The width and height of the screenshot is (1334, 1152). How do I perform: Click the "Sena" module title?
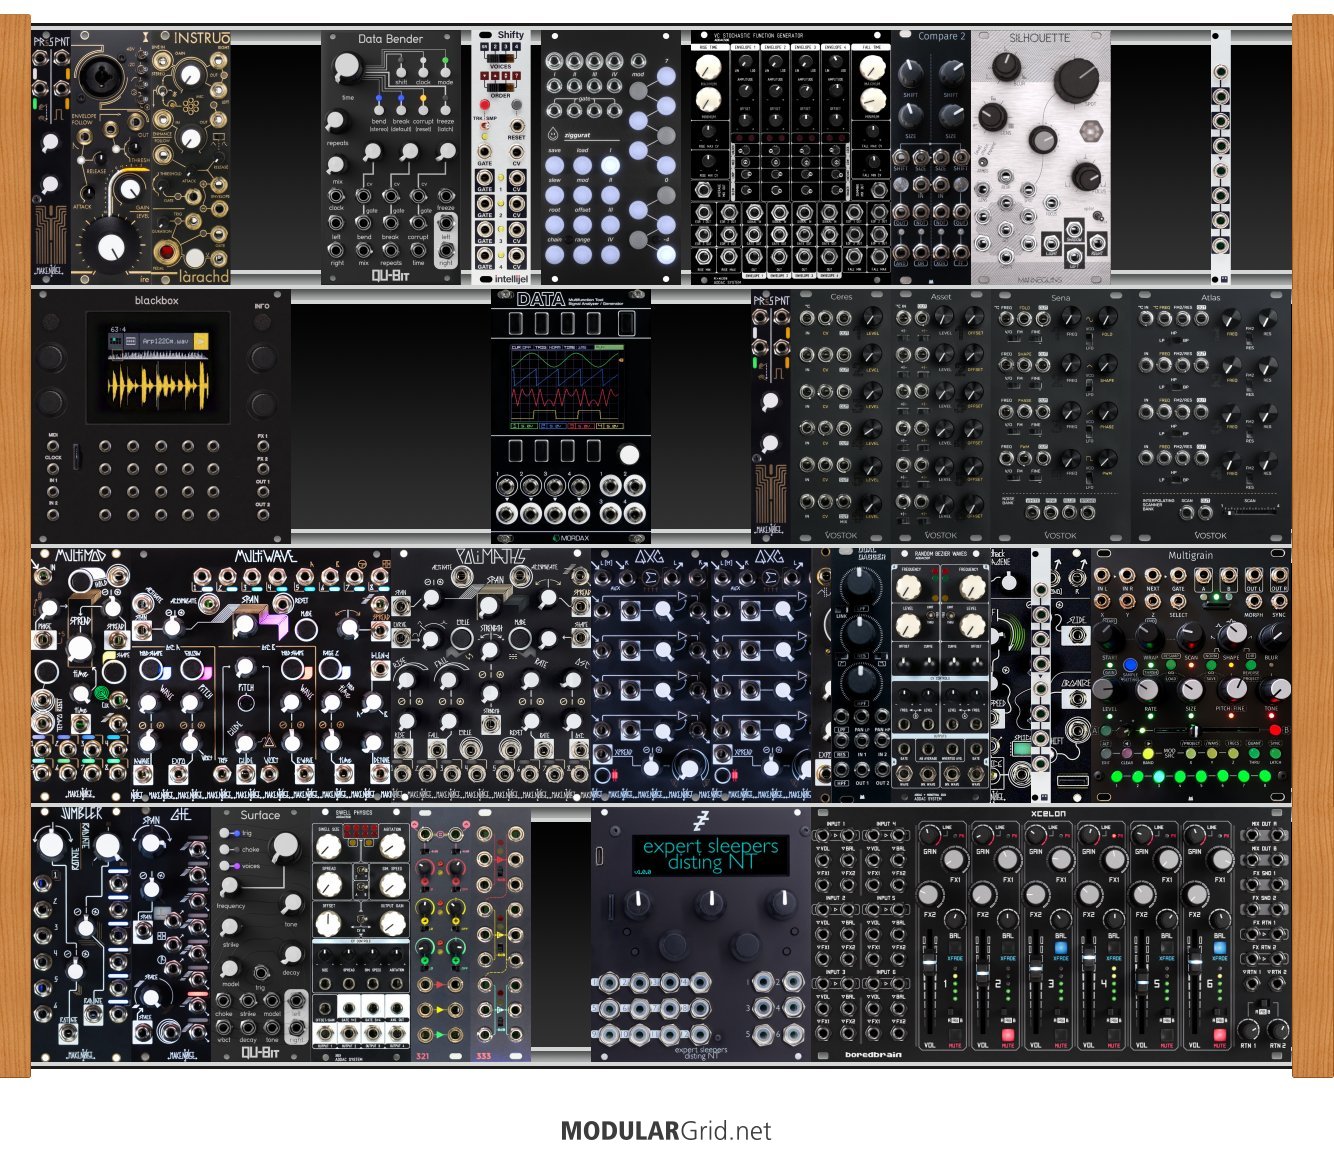(1061, 297)
